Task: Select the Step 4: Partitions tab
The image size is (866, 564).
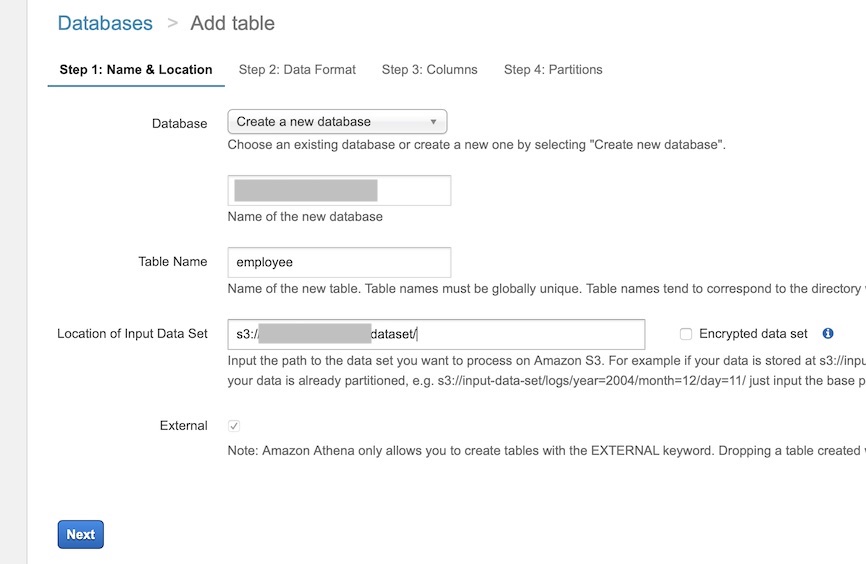Action: pyautogui.click(x=553, y=70)
